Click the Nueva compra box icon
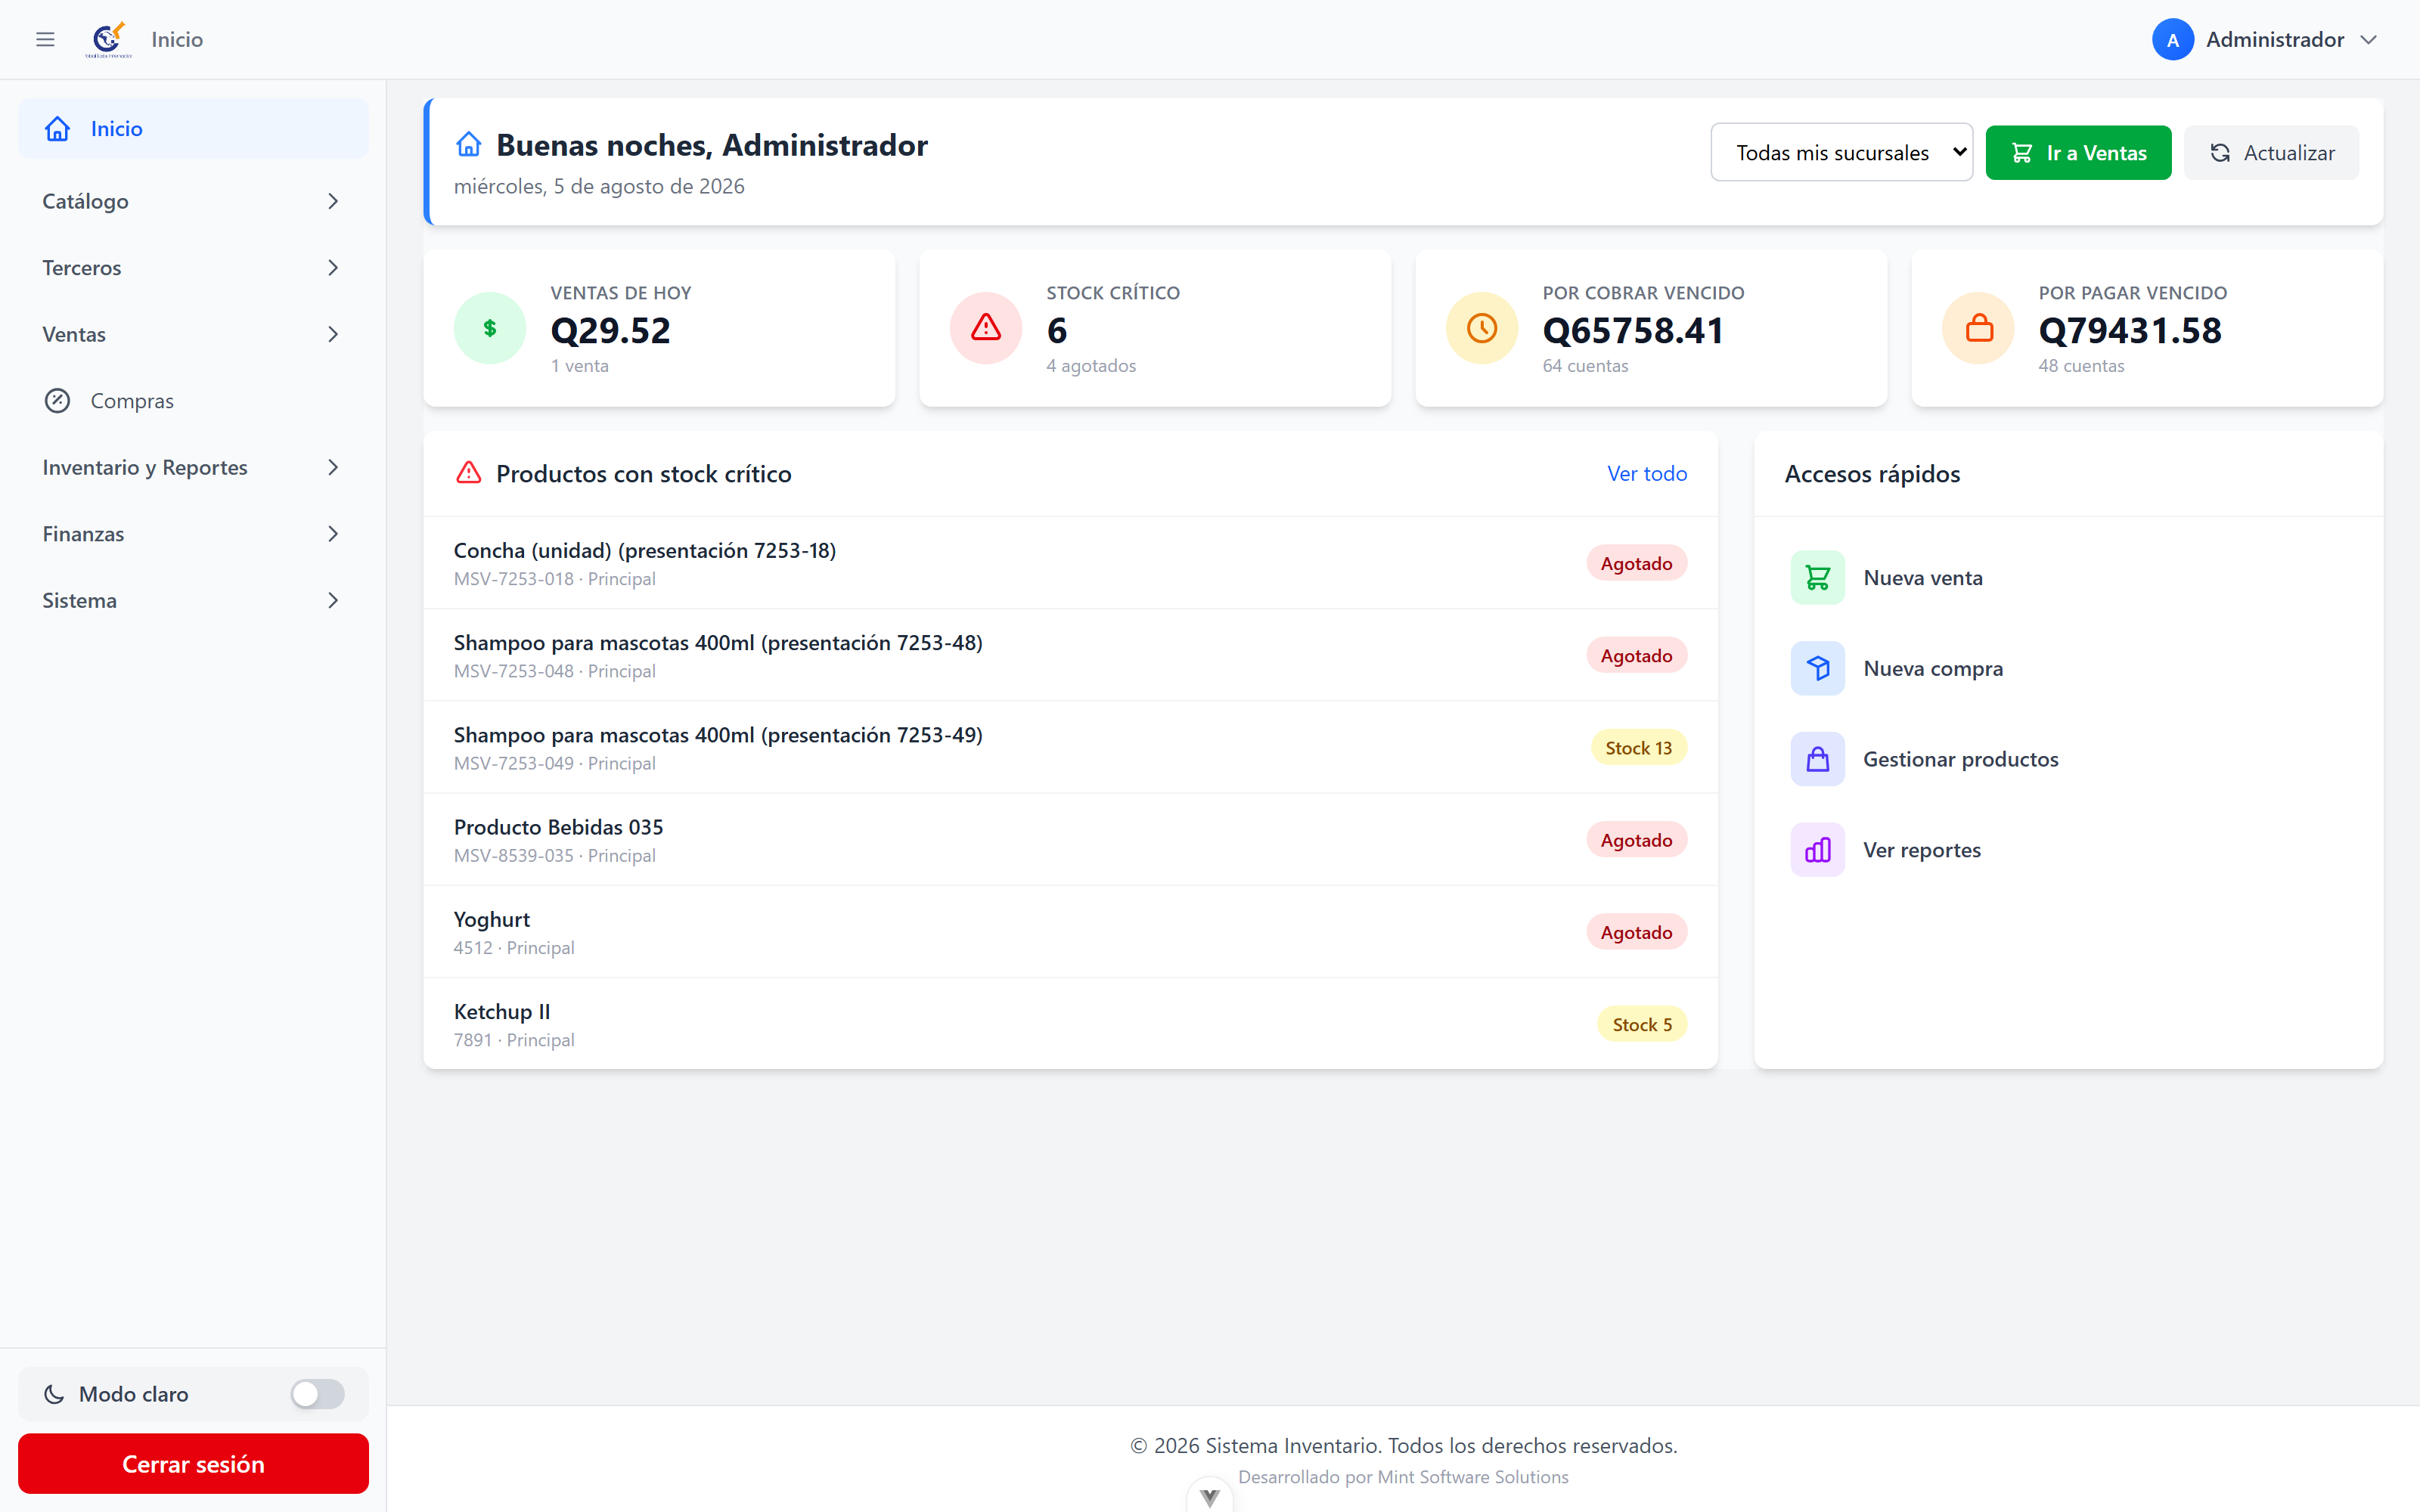The image size is (2420, 1512). [1817, 668]
